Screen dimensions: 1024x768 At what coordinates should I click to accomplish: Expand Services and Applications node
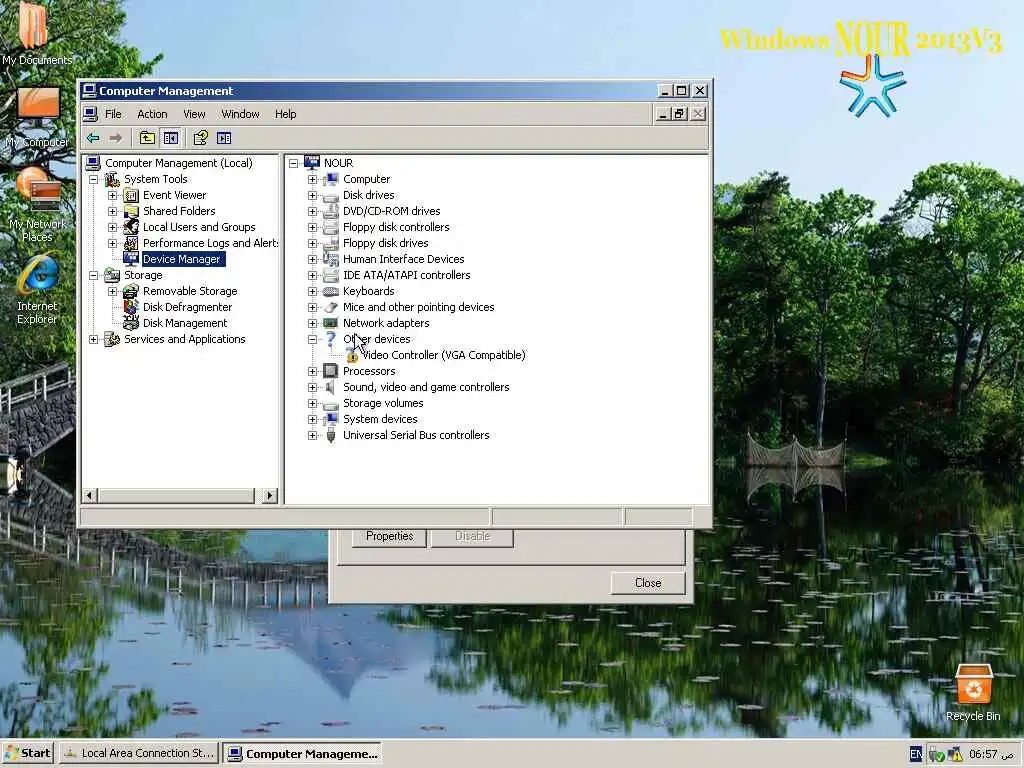[93, 339]
